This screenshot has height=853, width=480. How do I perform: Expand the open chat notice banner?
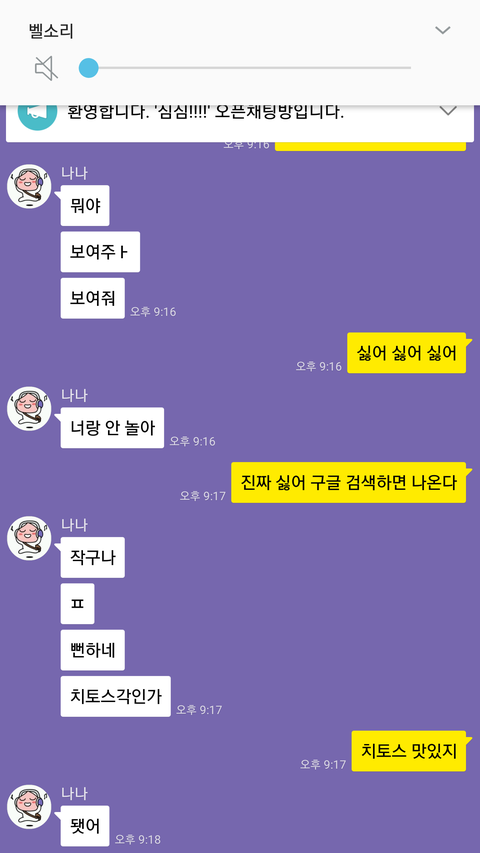[x=447, y=111]
